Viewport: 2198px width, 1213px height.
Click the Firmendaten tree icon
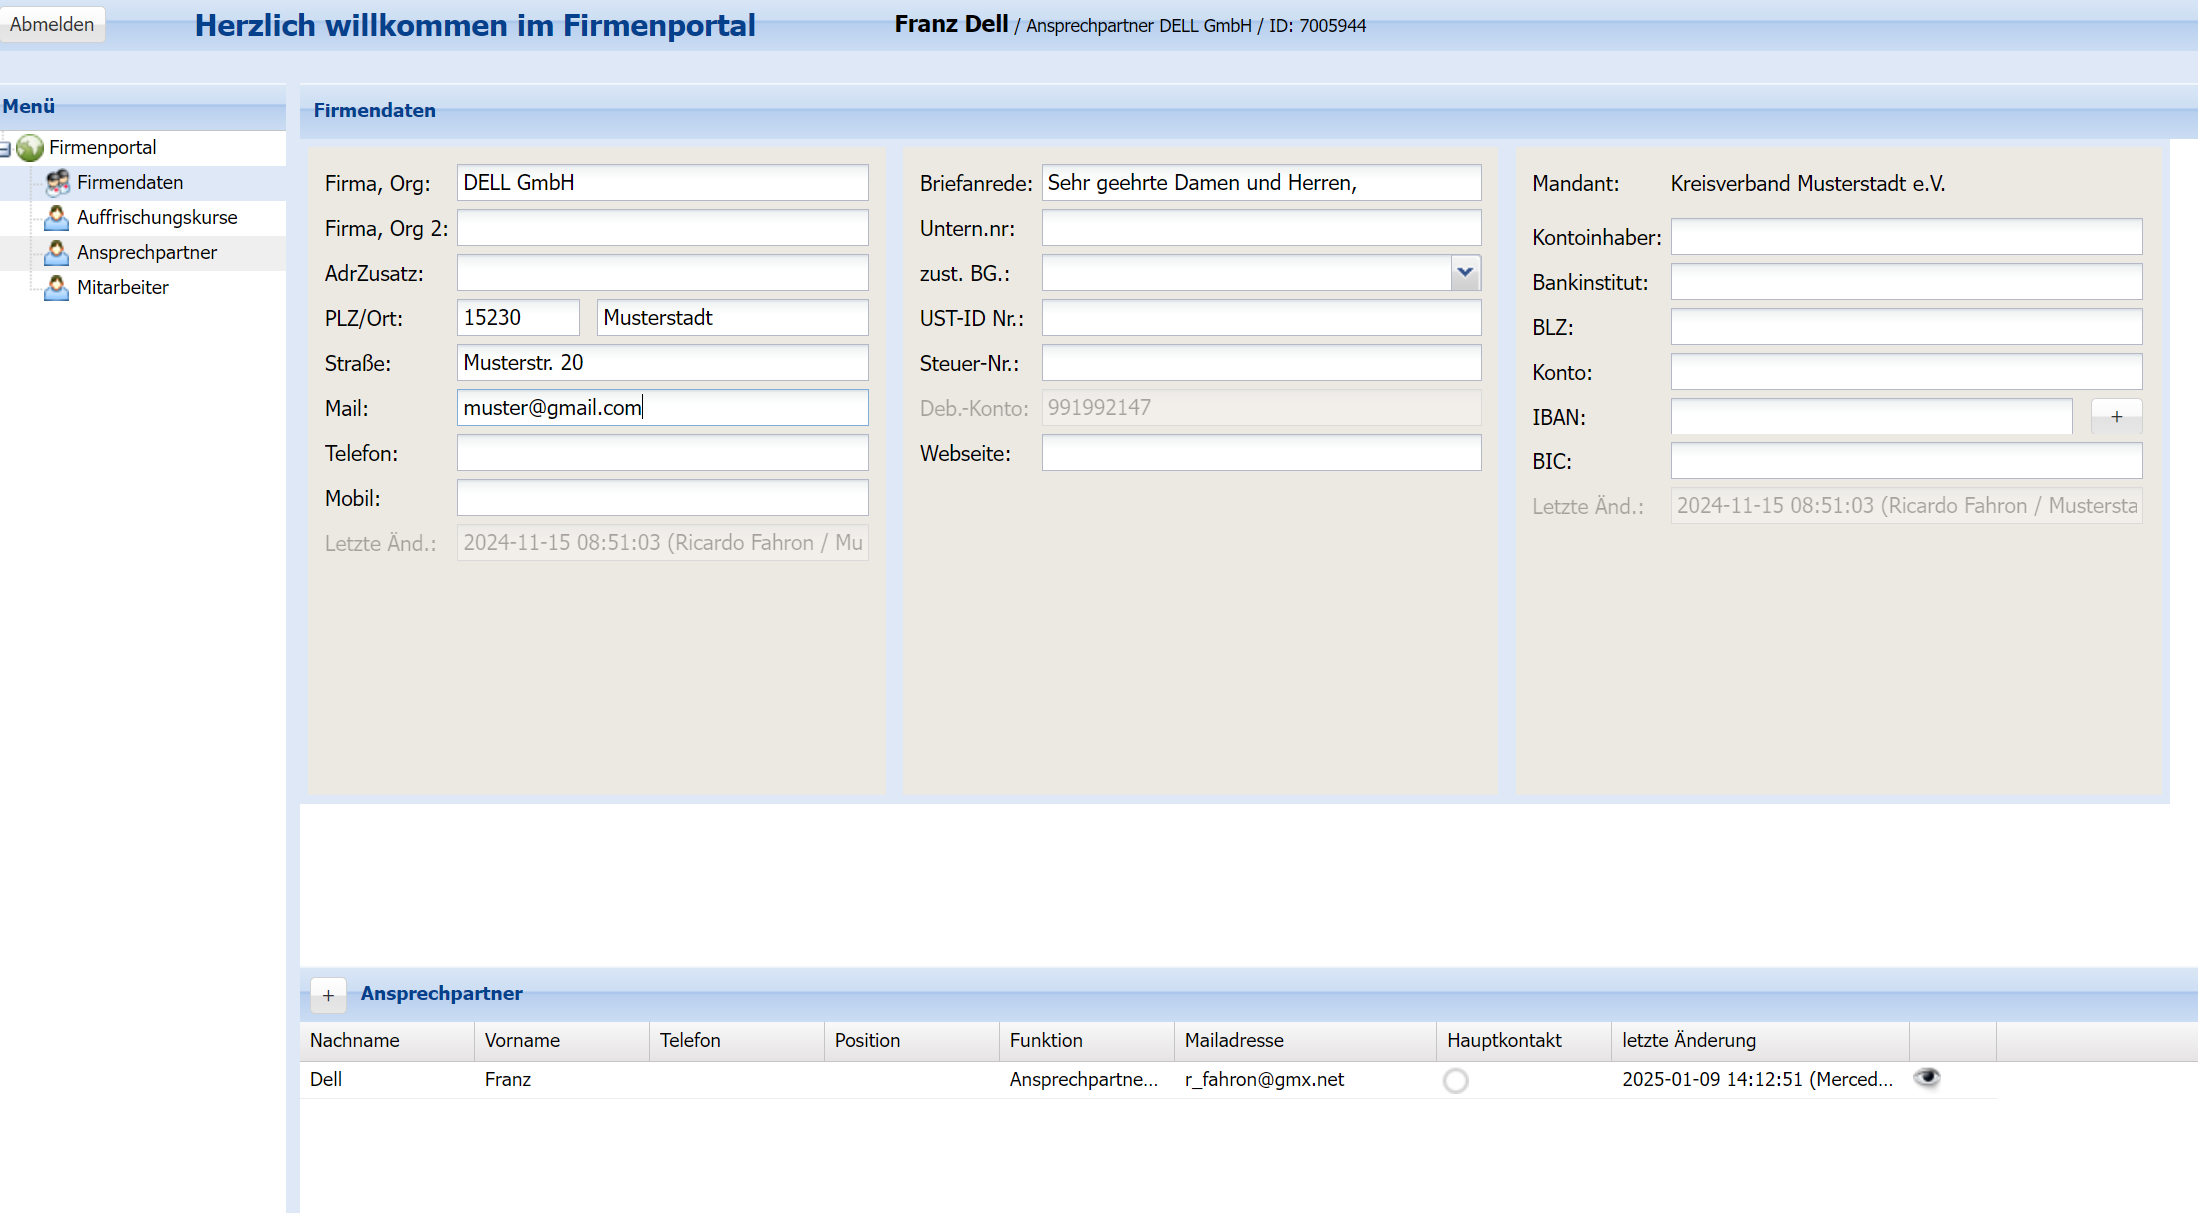(x=58, y=182)
